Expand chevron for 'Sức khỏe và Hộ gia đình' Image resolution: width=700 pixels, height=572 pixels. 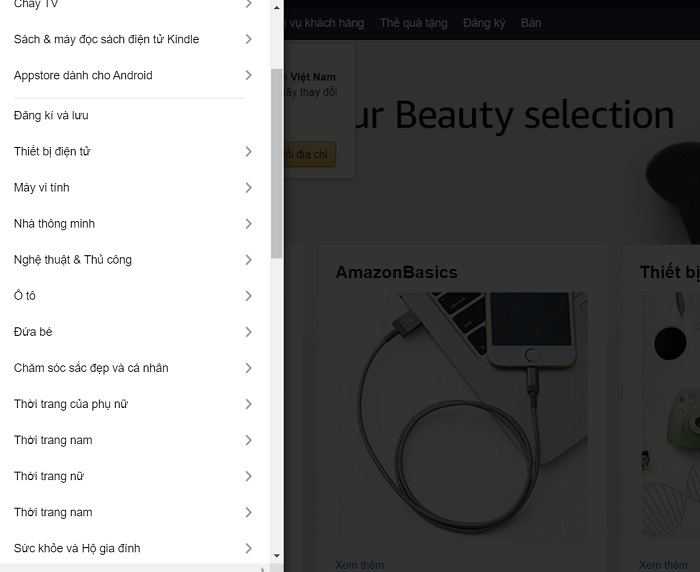tap(249, 548)
